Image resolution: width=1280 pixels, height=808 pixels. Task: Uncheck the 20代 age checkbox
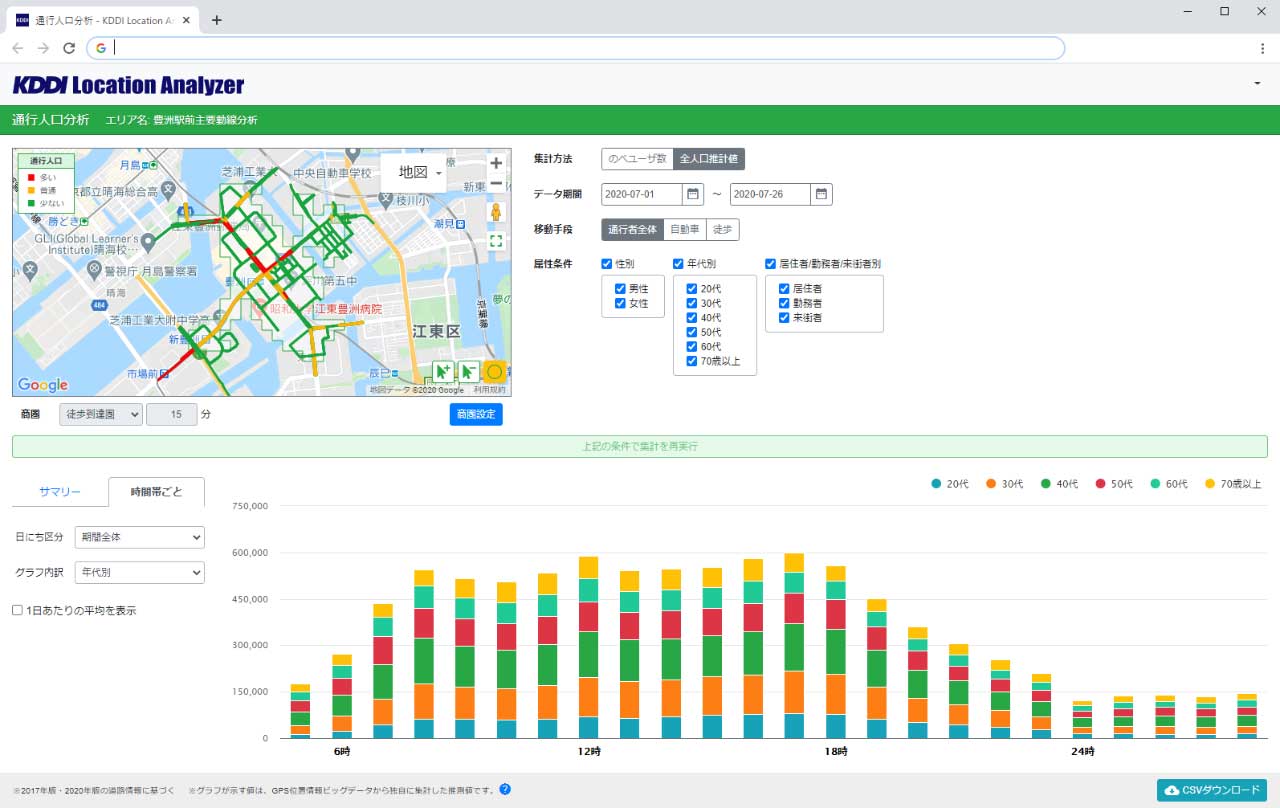pyautogui.click(x=692, y=288)
